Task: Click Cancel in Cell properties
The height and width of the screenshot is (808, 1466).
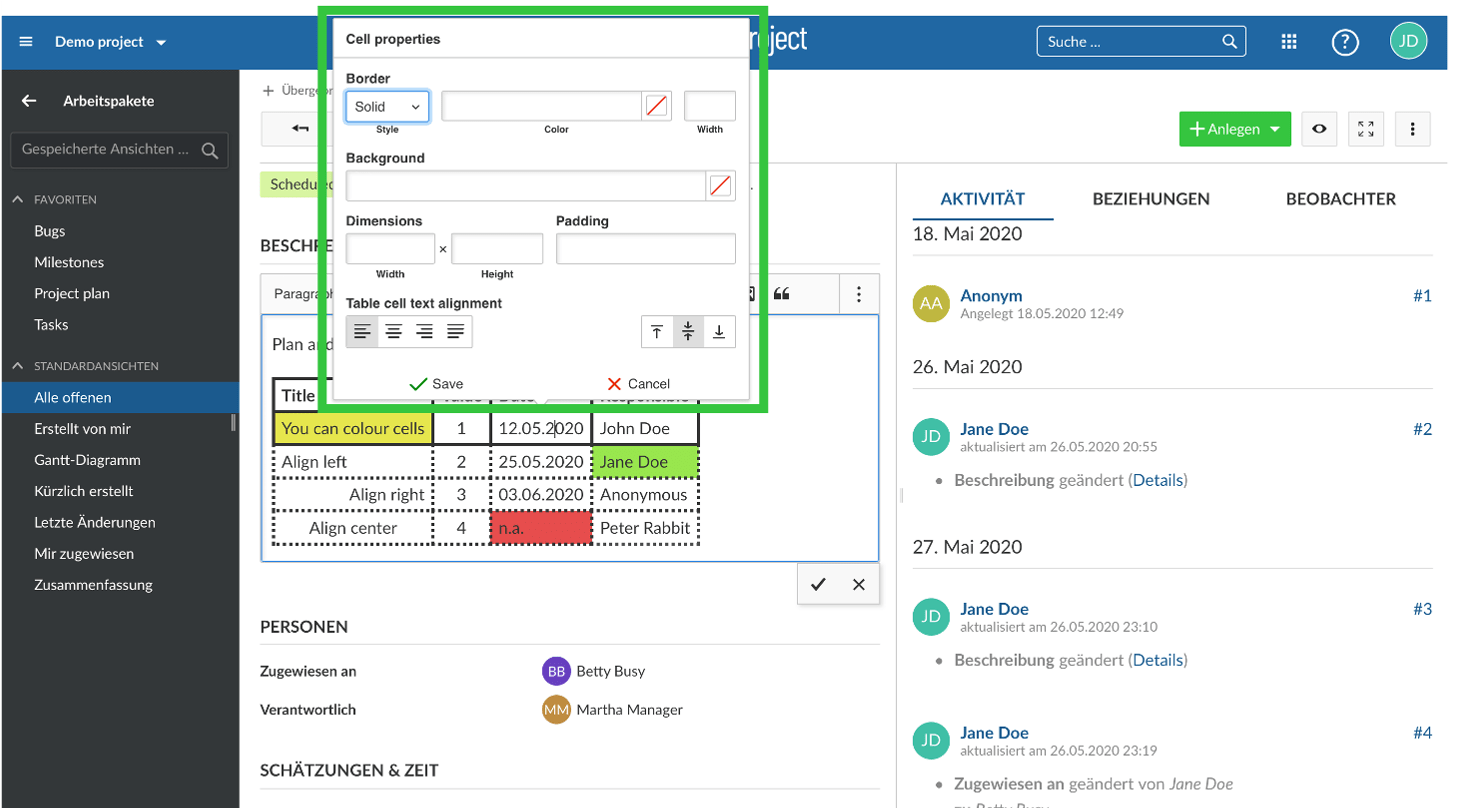Action: point(638,384)
